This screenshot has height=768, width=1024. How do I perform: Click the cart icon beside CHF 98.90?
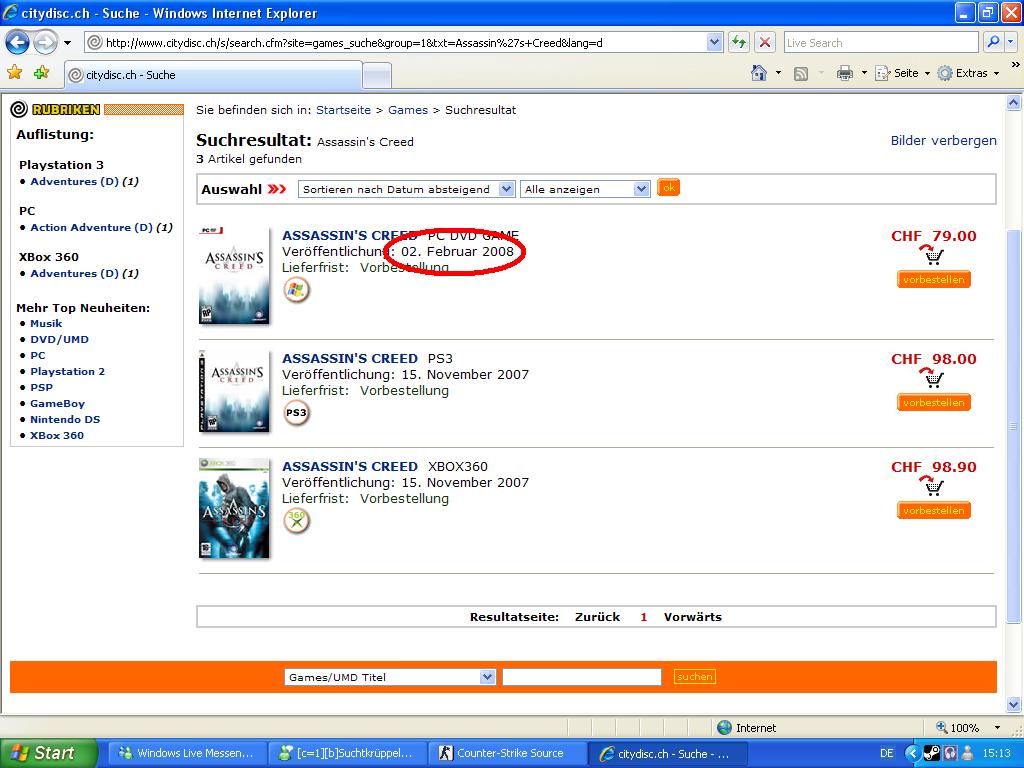[933, 486]
